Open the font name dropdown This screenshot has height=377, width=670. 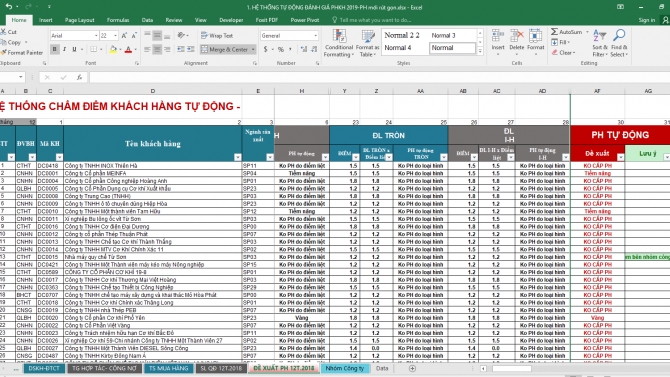[96, 35]
